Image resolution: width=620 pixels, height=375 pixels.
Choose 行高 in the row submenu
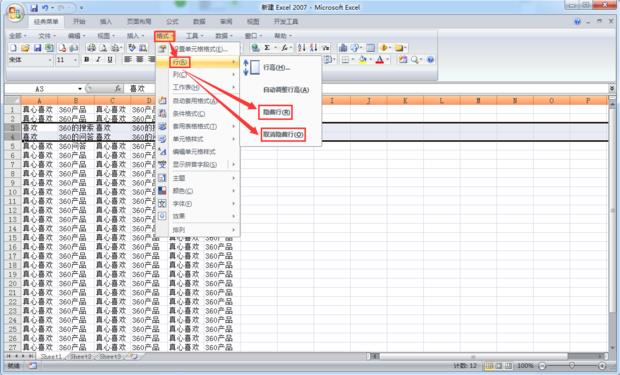(x=276, y=68)
